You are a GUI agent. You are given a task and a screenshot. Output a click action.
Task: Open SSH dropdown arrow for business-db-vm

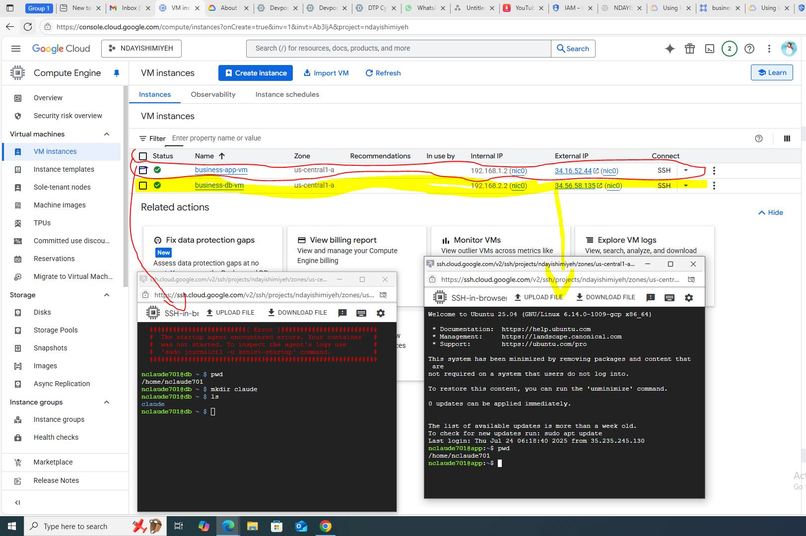(x=686, y=186)
